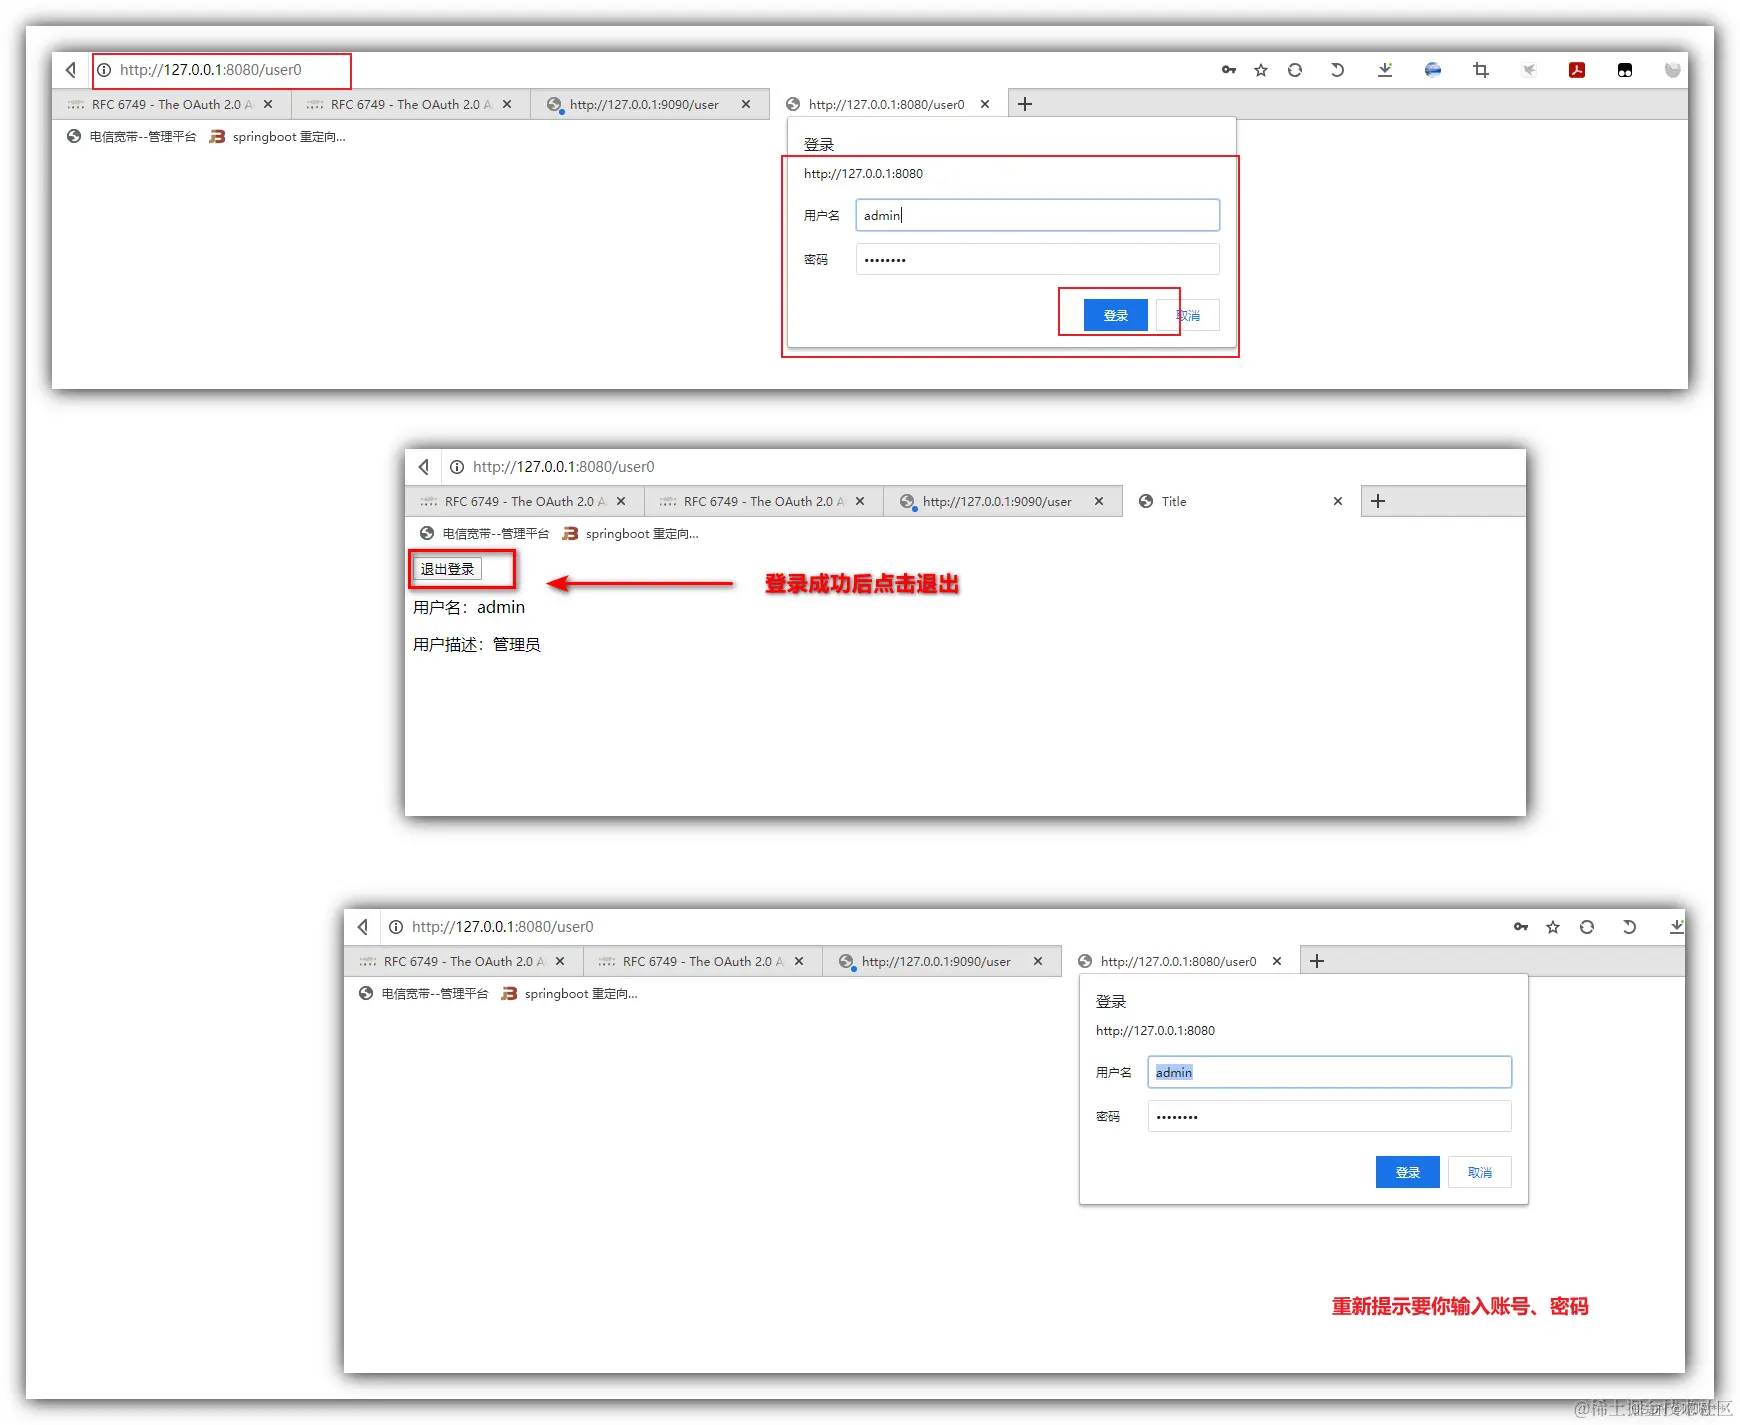1740x1425 pixels.
Task: Open new tab with plus icon in middle browser
Action: tap(1378, 501)
